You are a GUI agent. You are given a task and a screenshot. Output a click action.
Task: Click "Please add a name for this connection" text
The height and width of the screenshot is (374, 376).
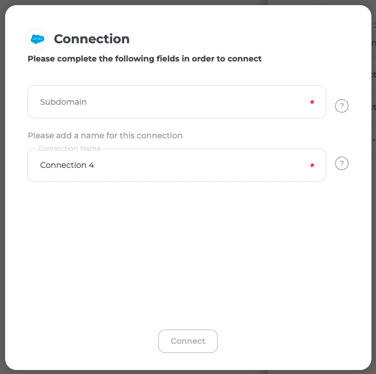(105, 135)
